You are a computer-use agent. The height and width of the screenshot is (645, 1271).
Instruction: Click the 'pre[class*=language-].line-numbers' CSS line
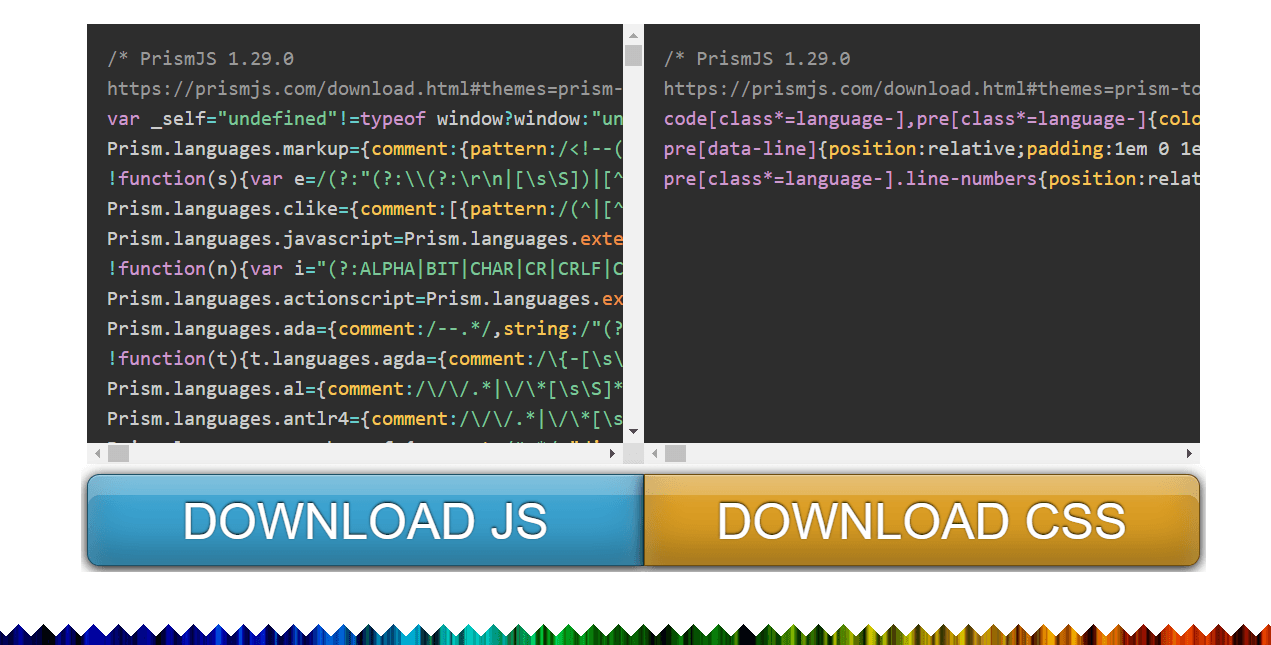point(932,179)
